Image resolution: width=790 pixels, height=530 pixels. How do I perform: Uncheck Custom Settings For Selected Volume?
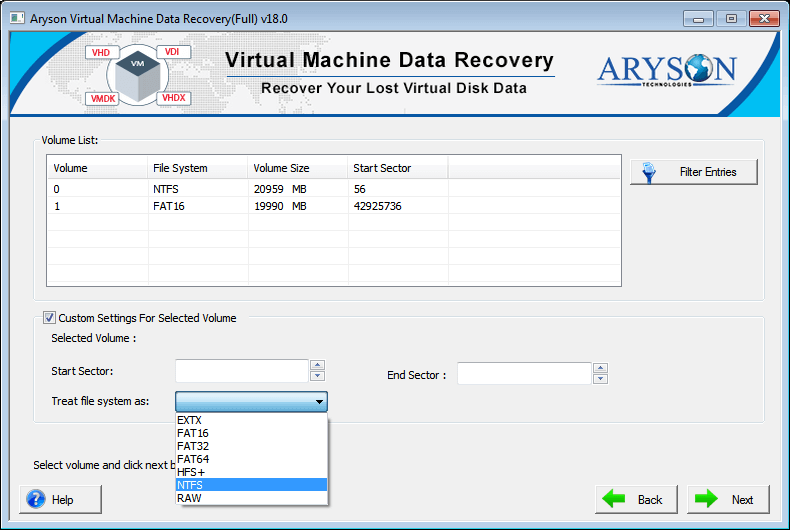pos(49,318)
